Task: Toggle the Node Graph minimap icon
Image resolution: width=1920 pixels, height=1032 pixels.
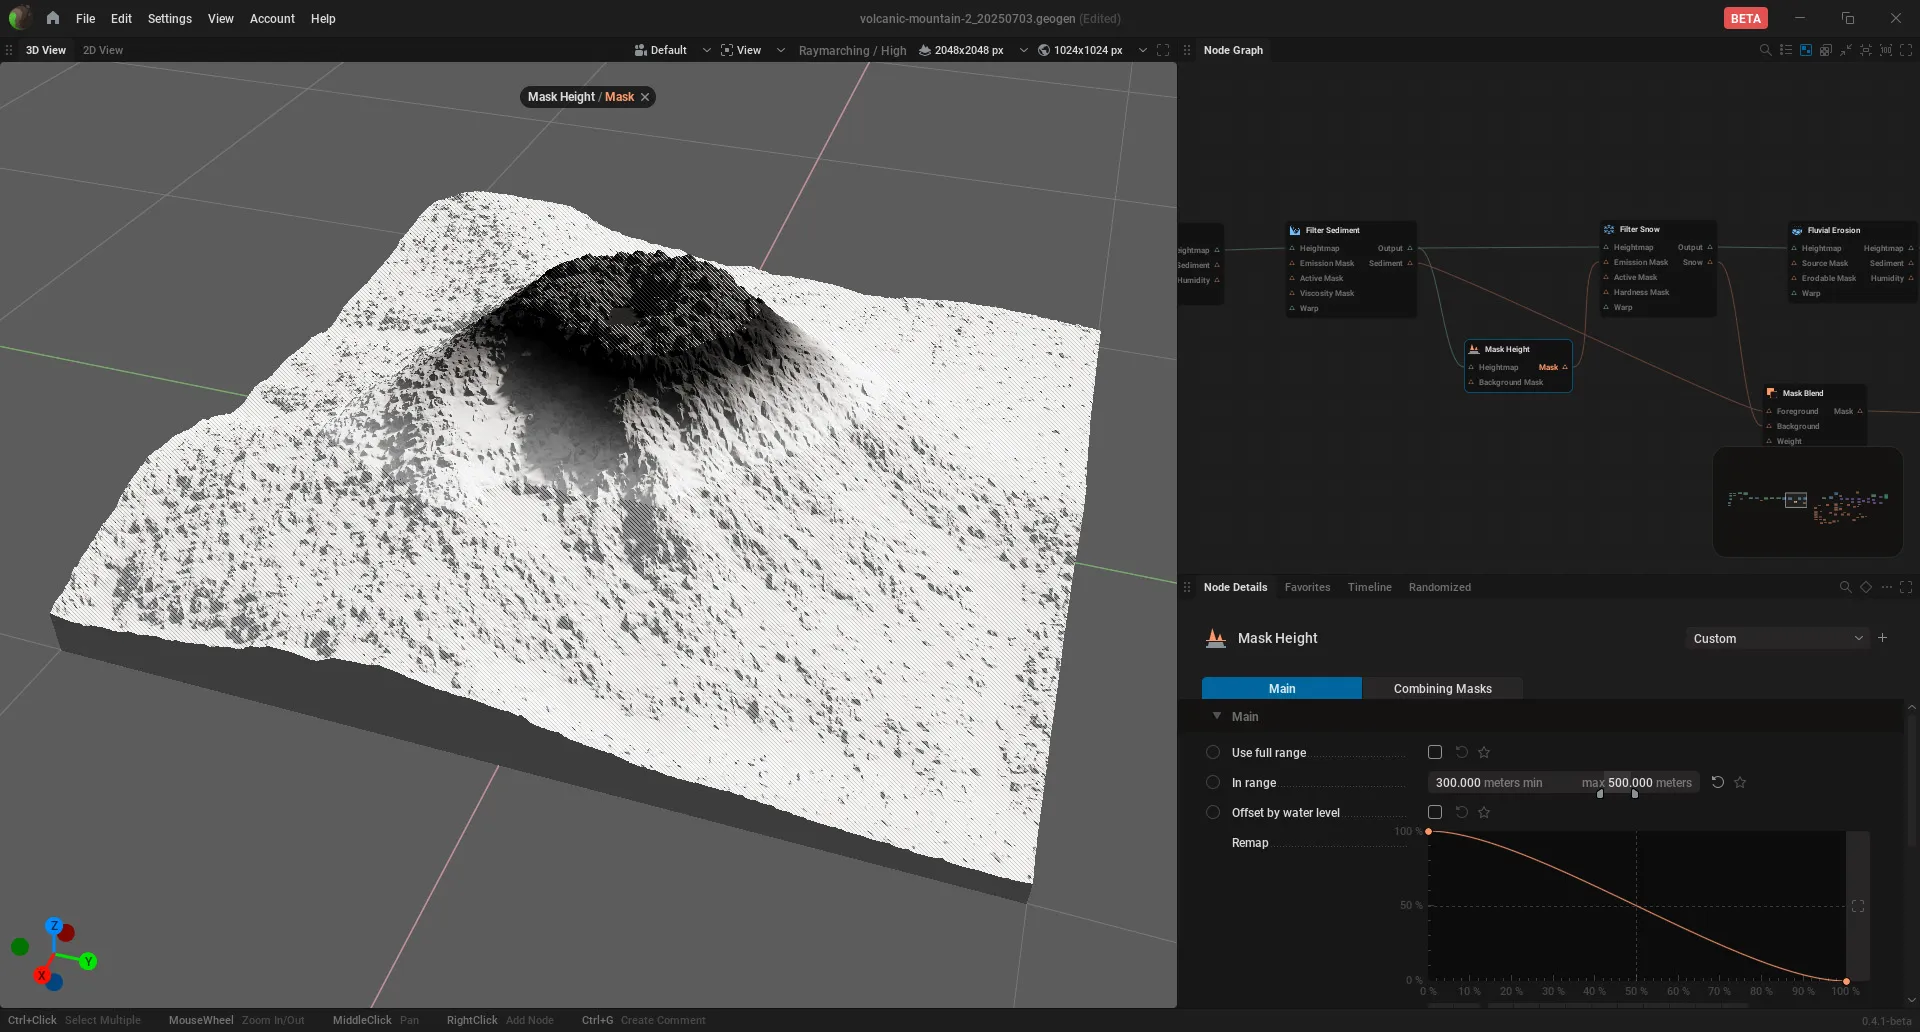Action: (x=1806, y=50)
